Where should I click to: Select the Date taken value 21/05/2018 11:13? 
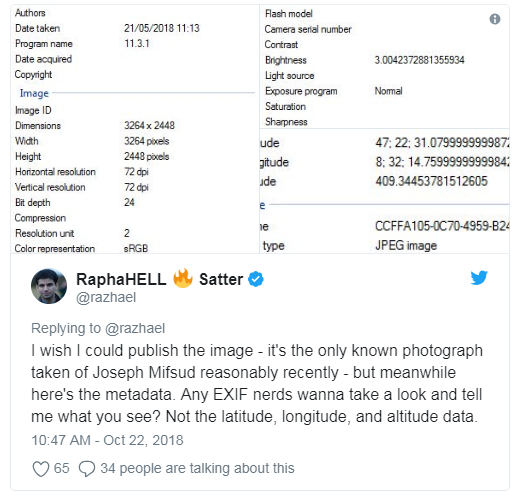pos(162,28)
